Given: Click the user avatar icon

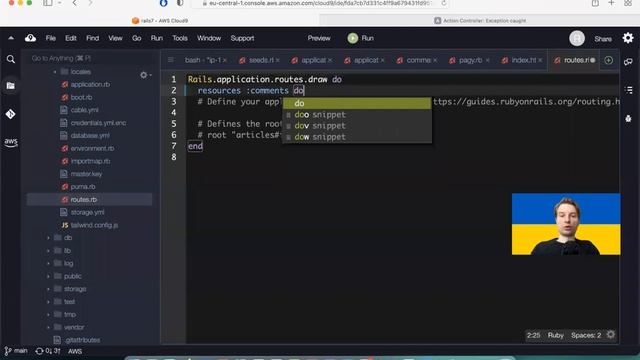Looking at the screenshot, I should pyautogui.click(x=577, y=38).
